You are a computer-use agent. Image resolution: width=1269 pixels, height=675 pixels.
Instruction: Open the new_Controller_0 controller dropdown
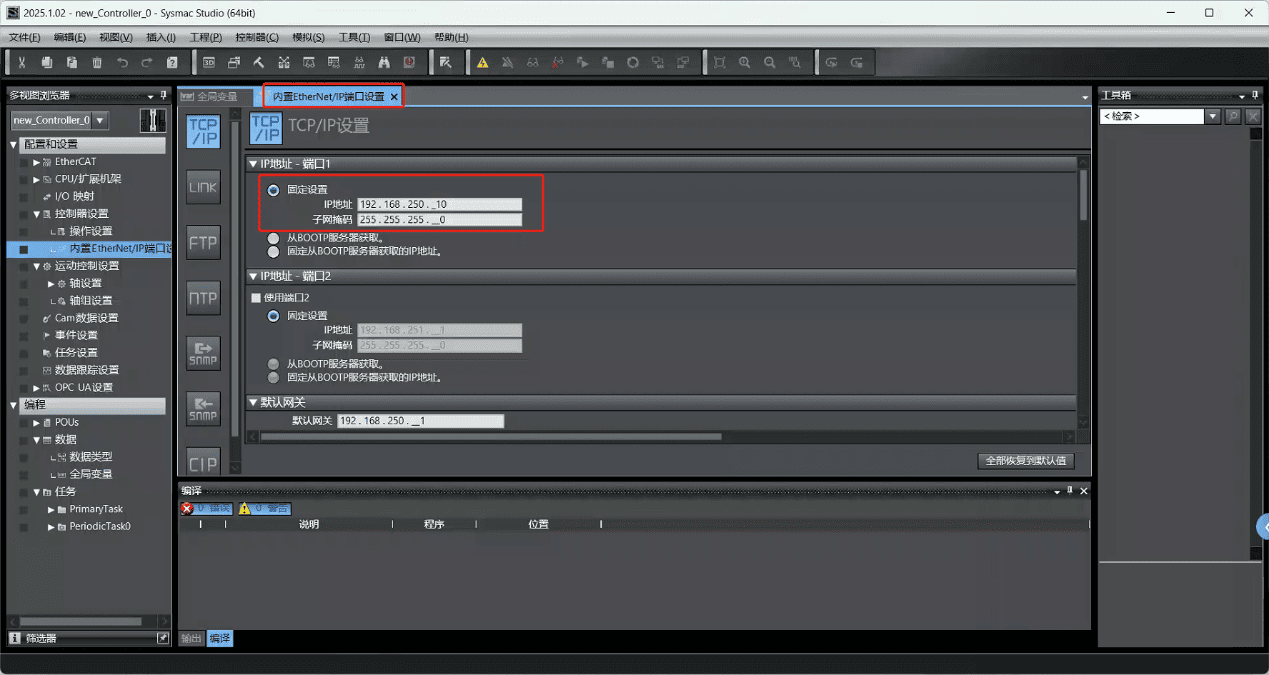click(x=97, y=119)
